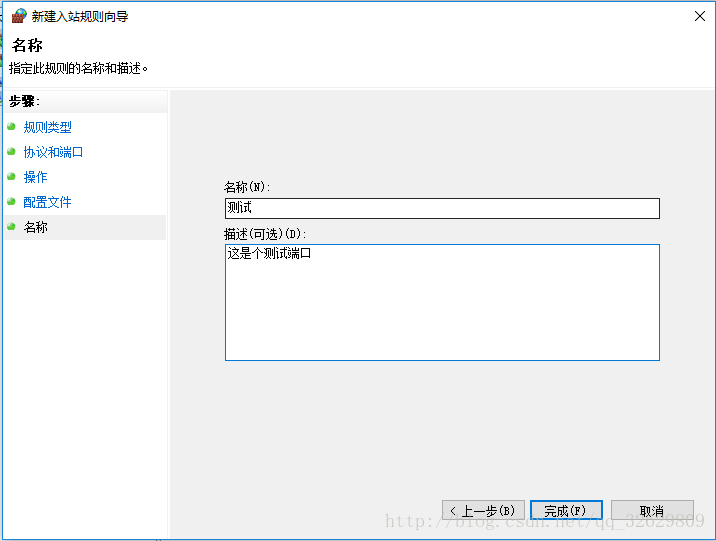Click the 描述(可选)(D): label
Viewport: 716px width, 541px height.
coord(265,234)
